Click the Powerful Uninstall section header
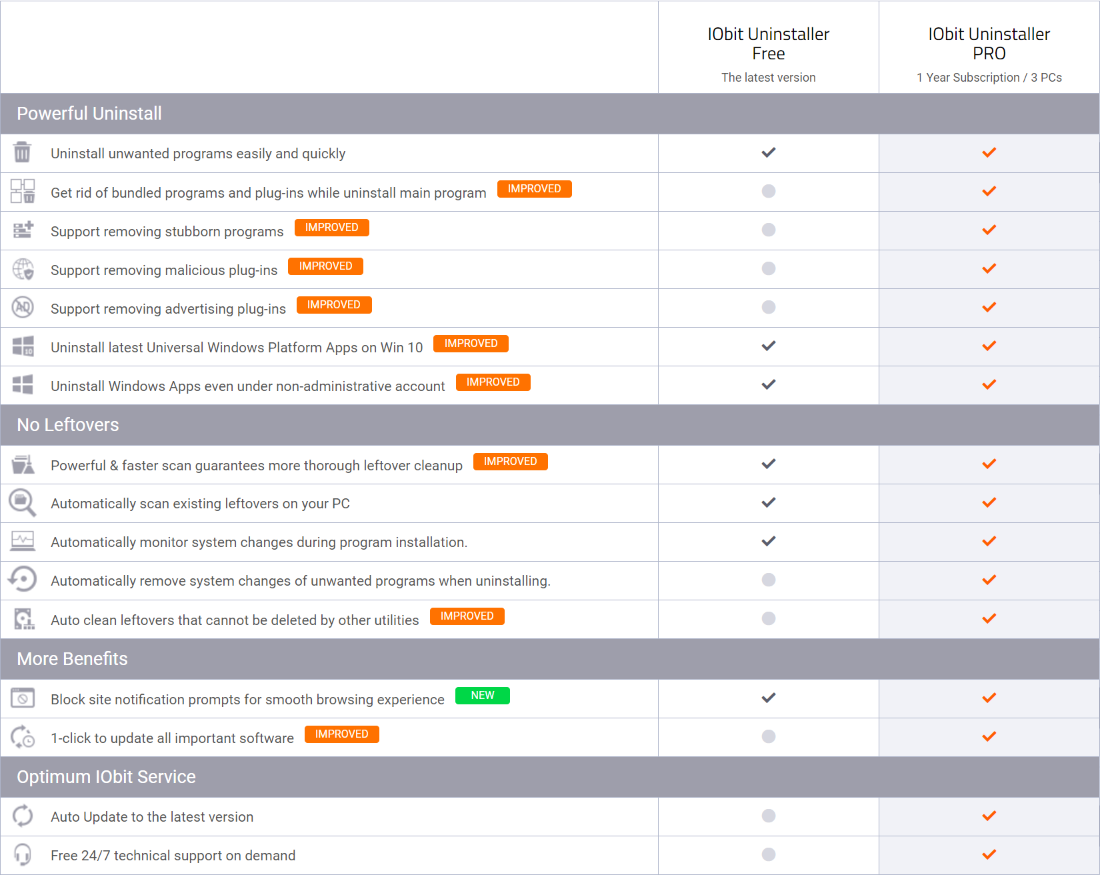The height and width of the screenshot is (875, 1100). 89,114
